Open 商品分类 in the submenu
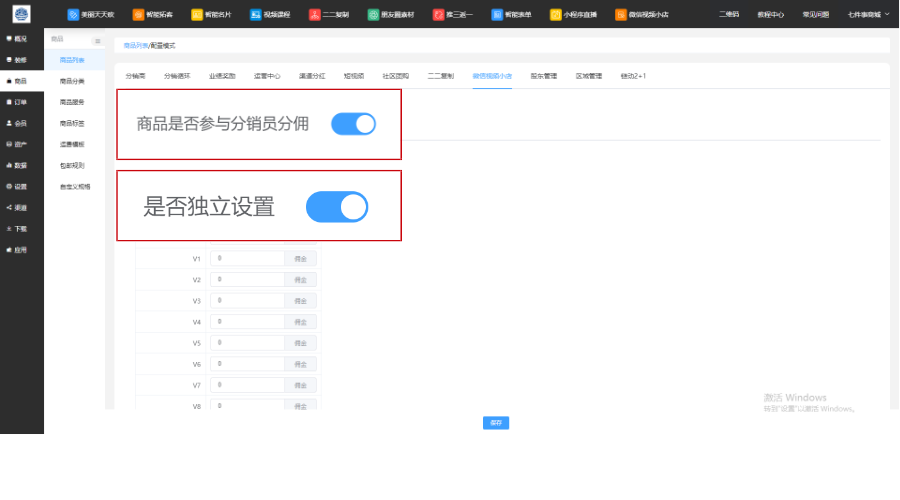Viewport: 900px width, 500px height. [x=72, y=81]
